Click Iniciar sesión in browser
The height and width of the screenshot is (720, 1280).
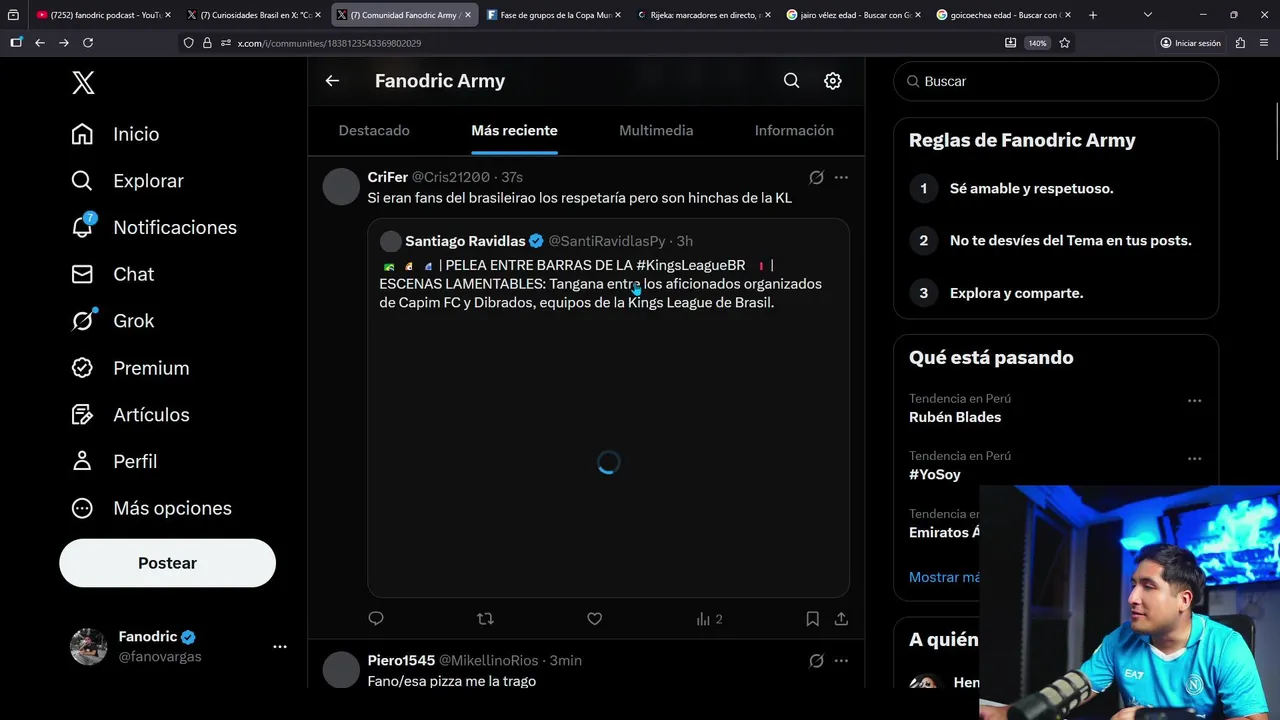coord(1190,43)
